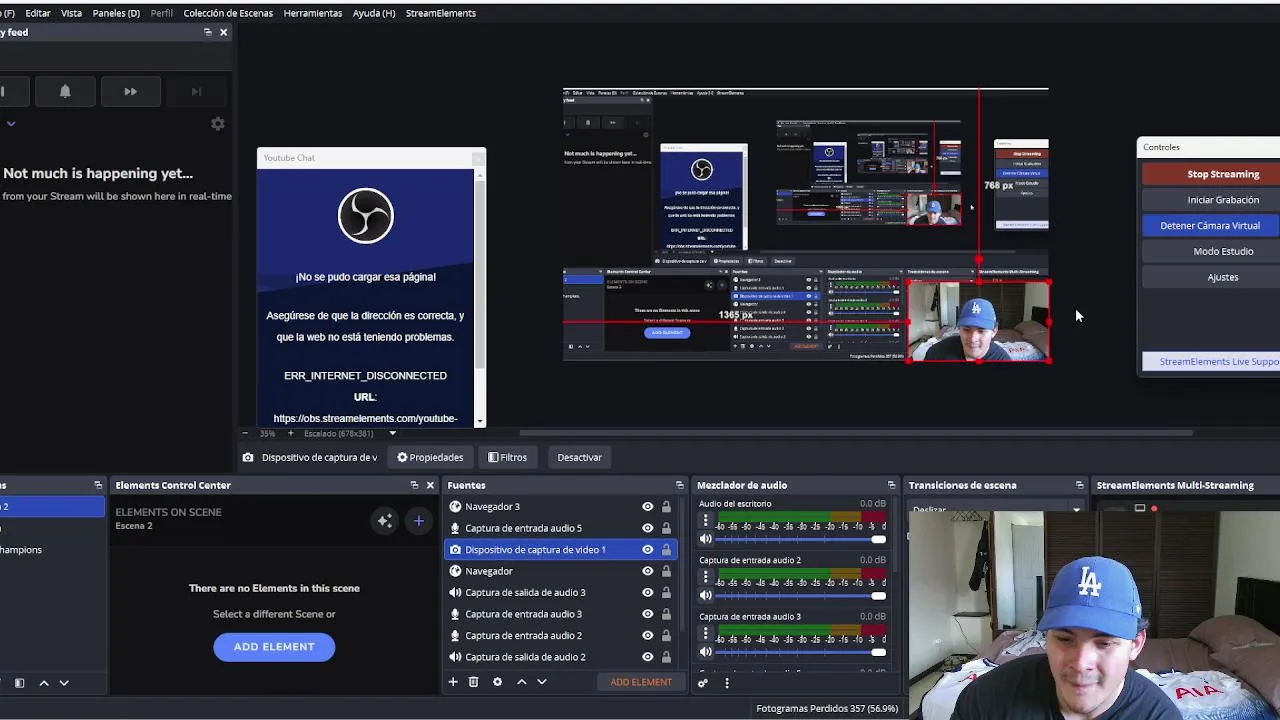Open the Herramientas menu

coord(313,13)
